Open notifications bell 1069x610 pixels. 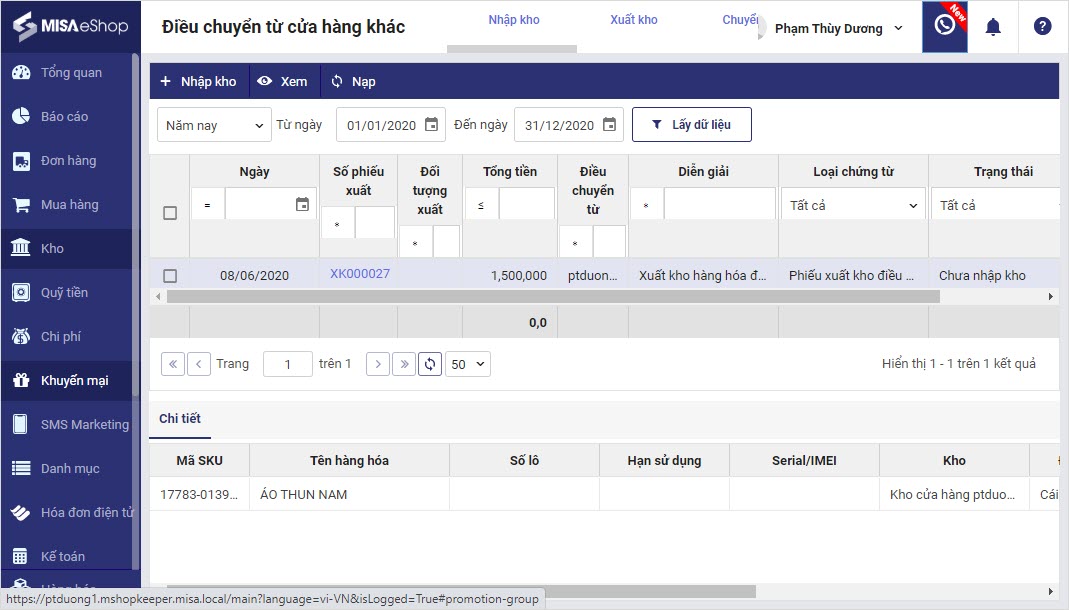tap(993, 27)
